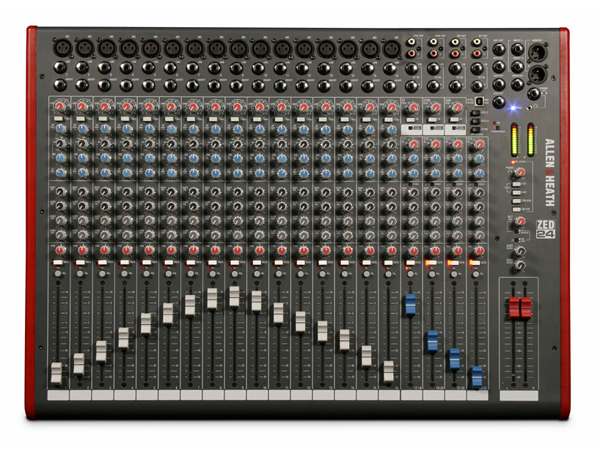Click the leftmost channel's line input jack

pos(60,67)
